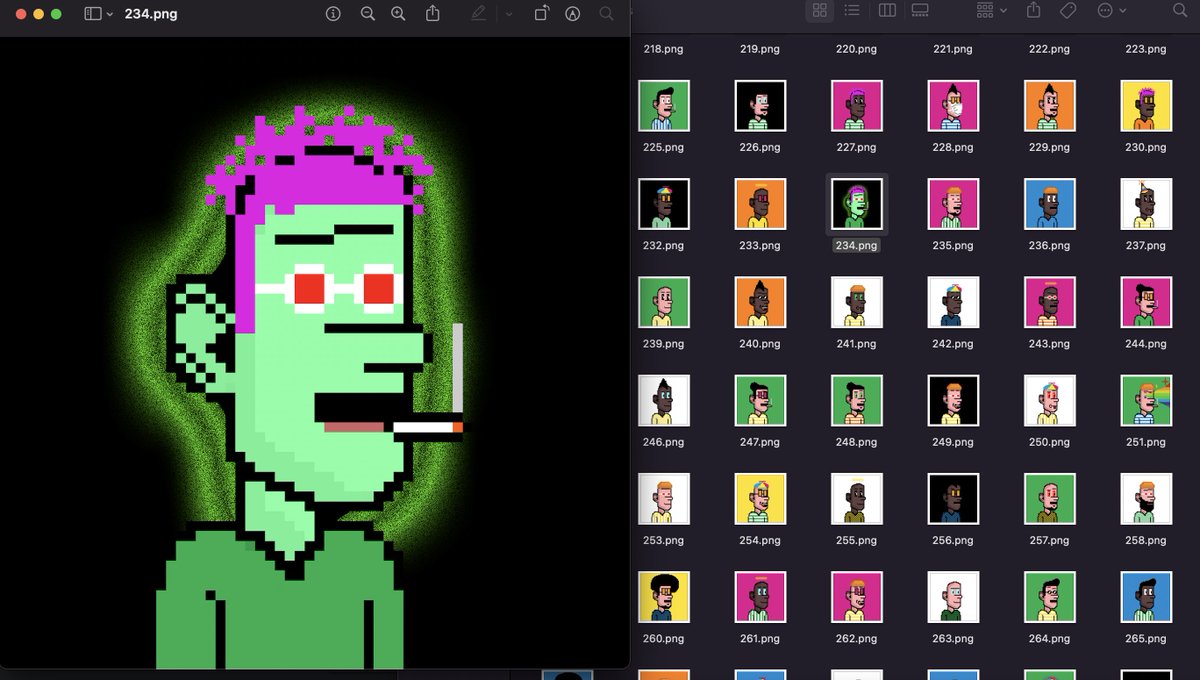Select thumbnail for 235.png
This screenshot has width=1200, height=680.
click(953, 204)
